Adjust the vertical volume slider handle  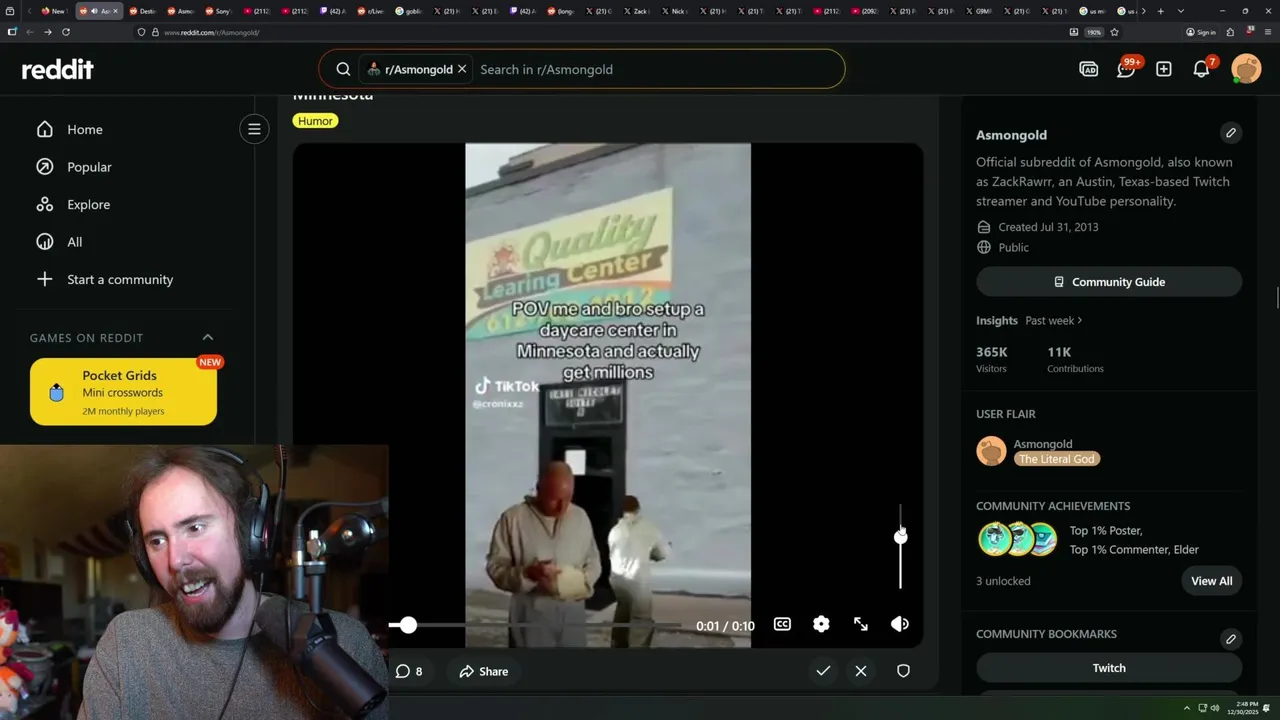(900, 537)
